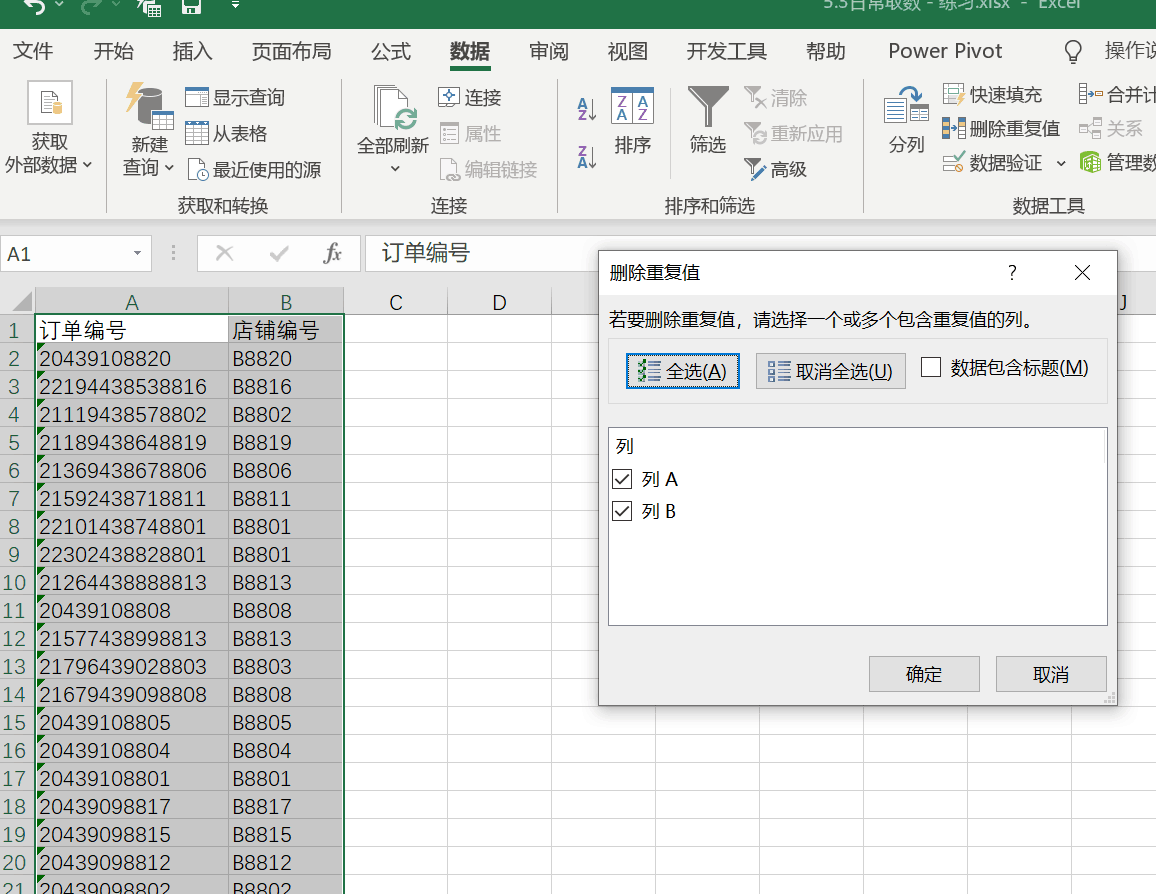
Task: Click Unselect All (取消全选) button
Action: [831, 371]
